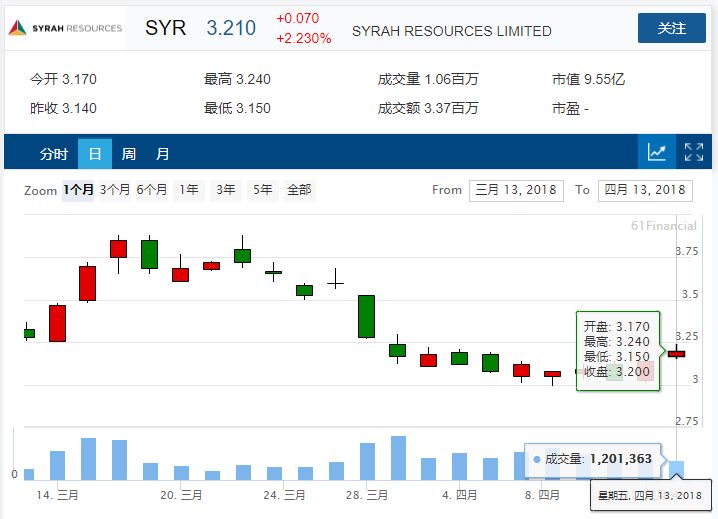Click 今开 3.170 value
Image resolution: width=718 pixels, height=519 pixels.
pos(63,79)
